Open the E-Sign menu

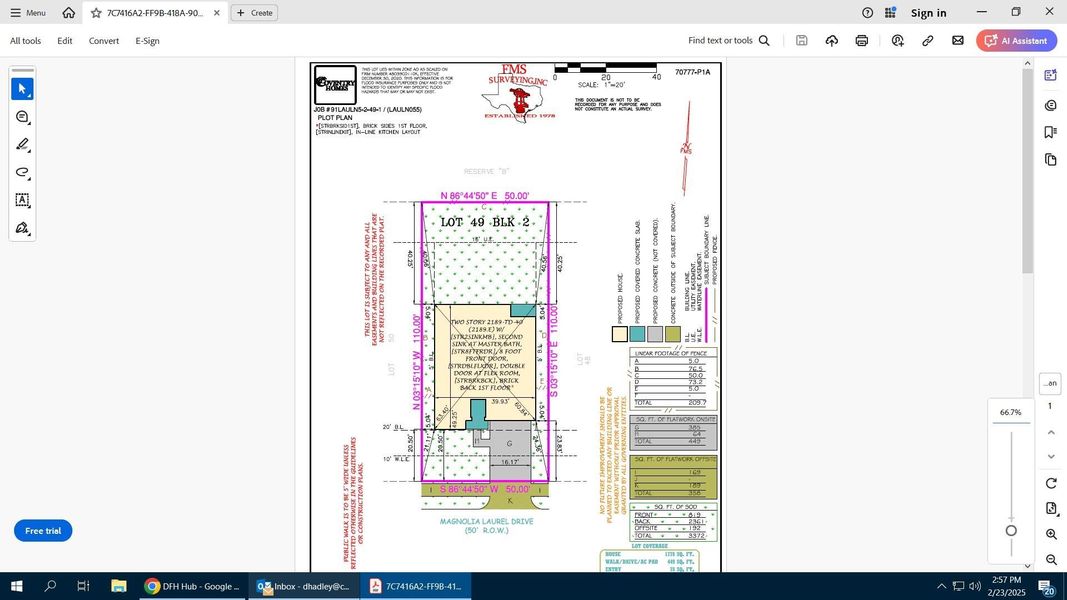(148, 41)
